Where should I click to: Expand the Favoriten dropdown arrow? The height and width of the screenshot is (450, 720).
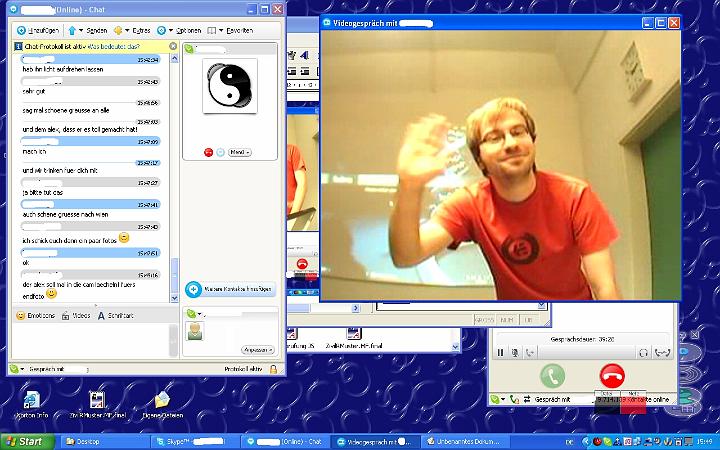tap(221, 30)
